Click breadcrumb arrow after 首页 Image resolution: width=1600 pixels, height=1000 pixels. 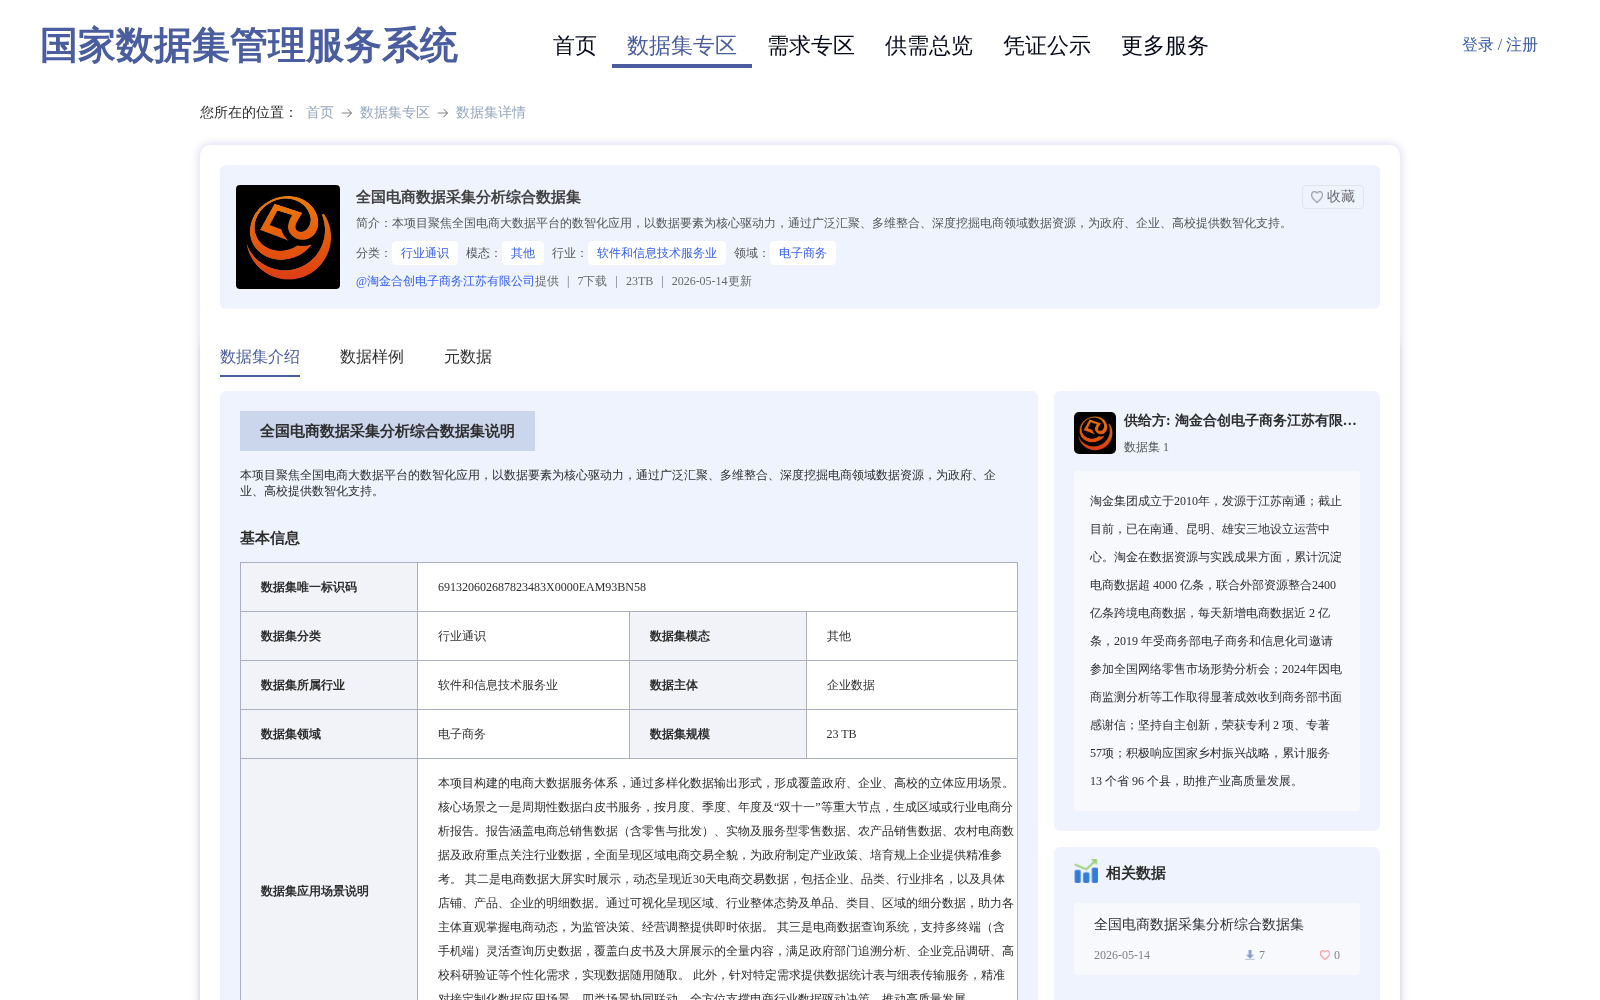[347, 113]
